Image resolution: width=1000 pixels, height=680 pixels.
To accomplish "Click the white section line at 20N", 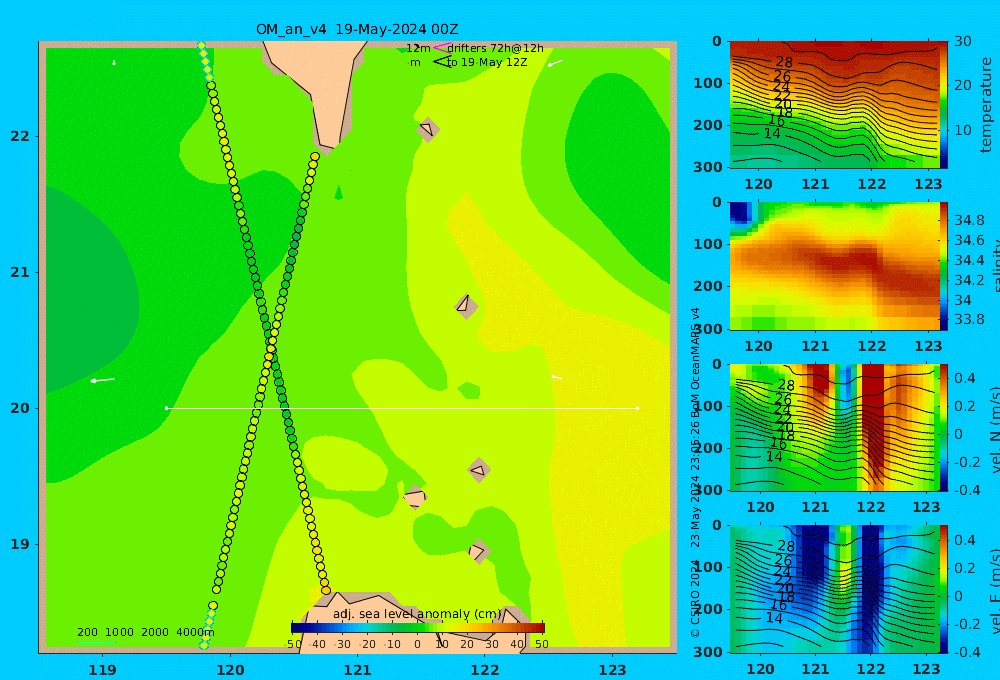I will pyautogui.click(x=402, y=408).
